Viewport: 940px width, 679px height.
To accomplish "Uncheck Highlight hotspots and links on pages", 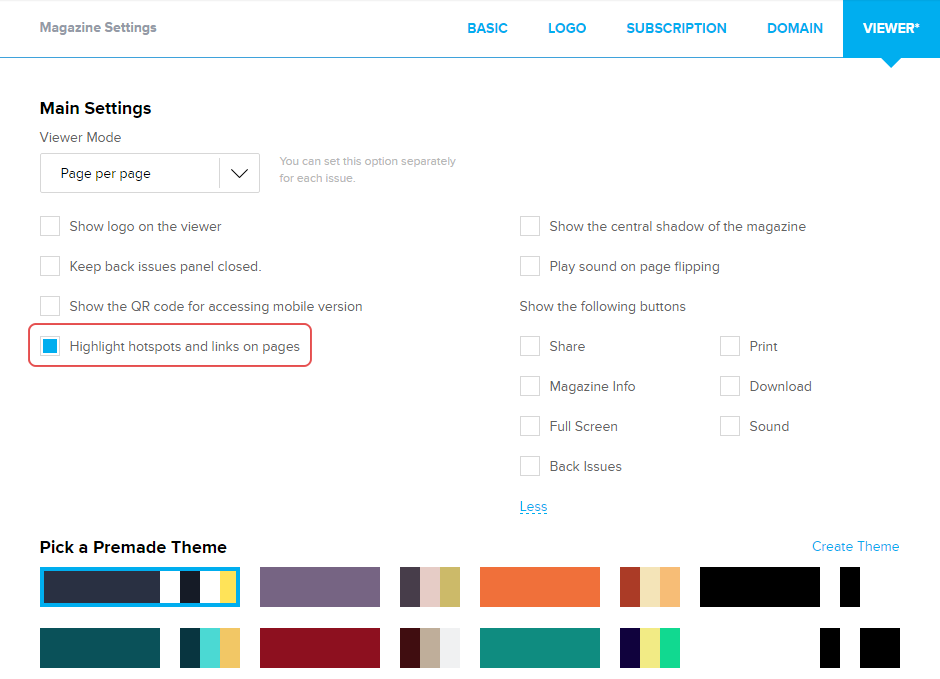I will click(x=50, y=346).
